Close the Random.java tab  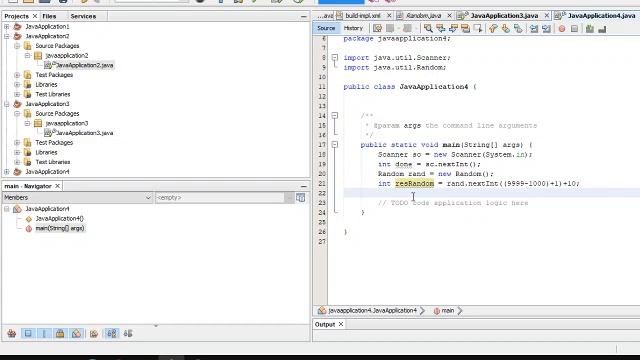click(x=449, y=16)
